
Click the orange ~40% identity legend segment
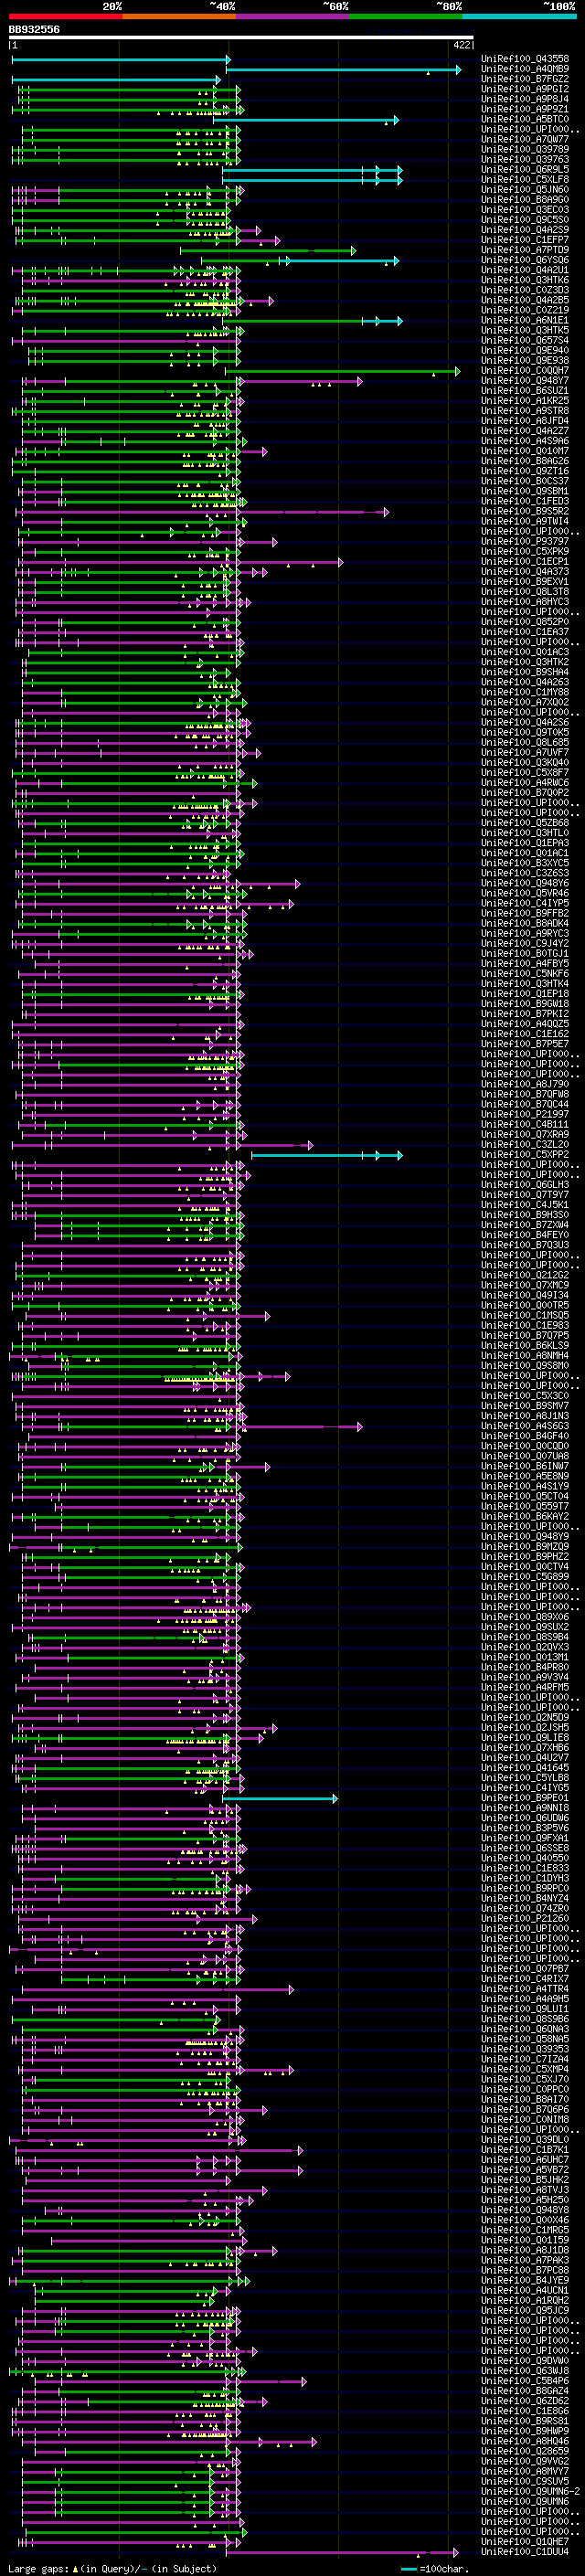[179, 16]
